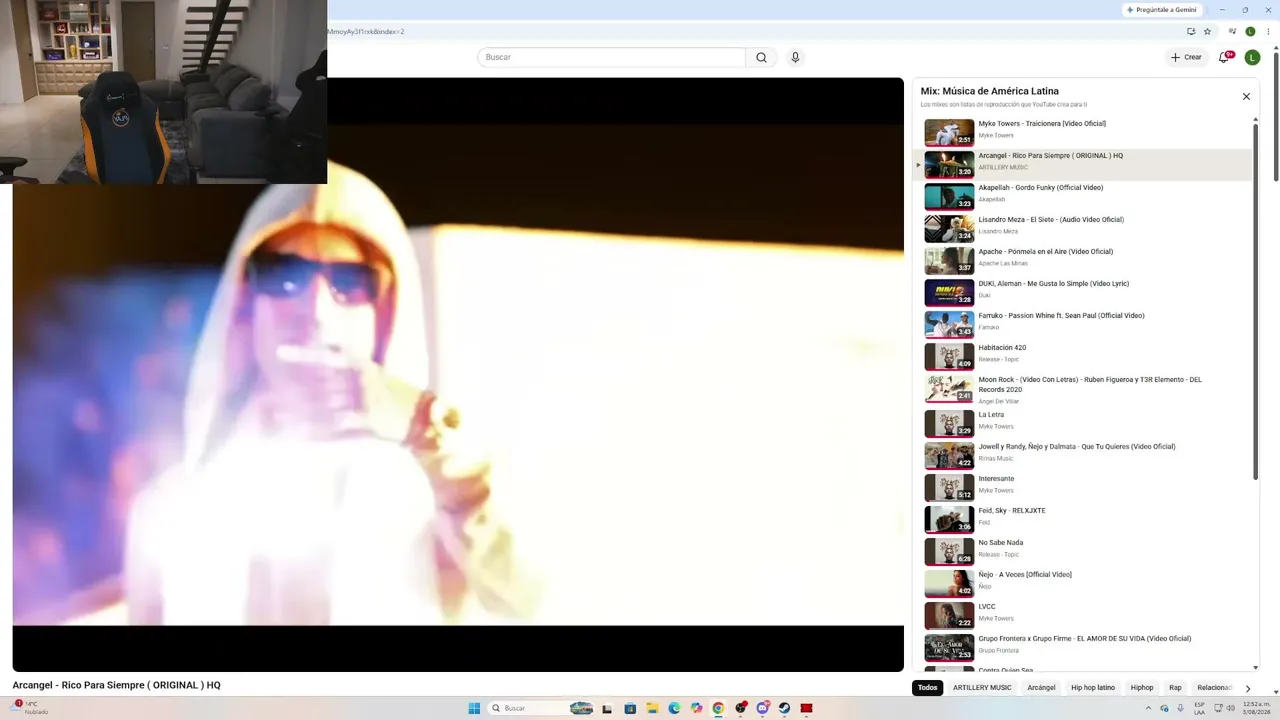Click the video player to pause

[458, 374]
